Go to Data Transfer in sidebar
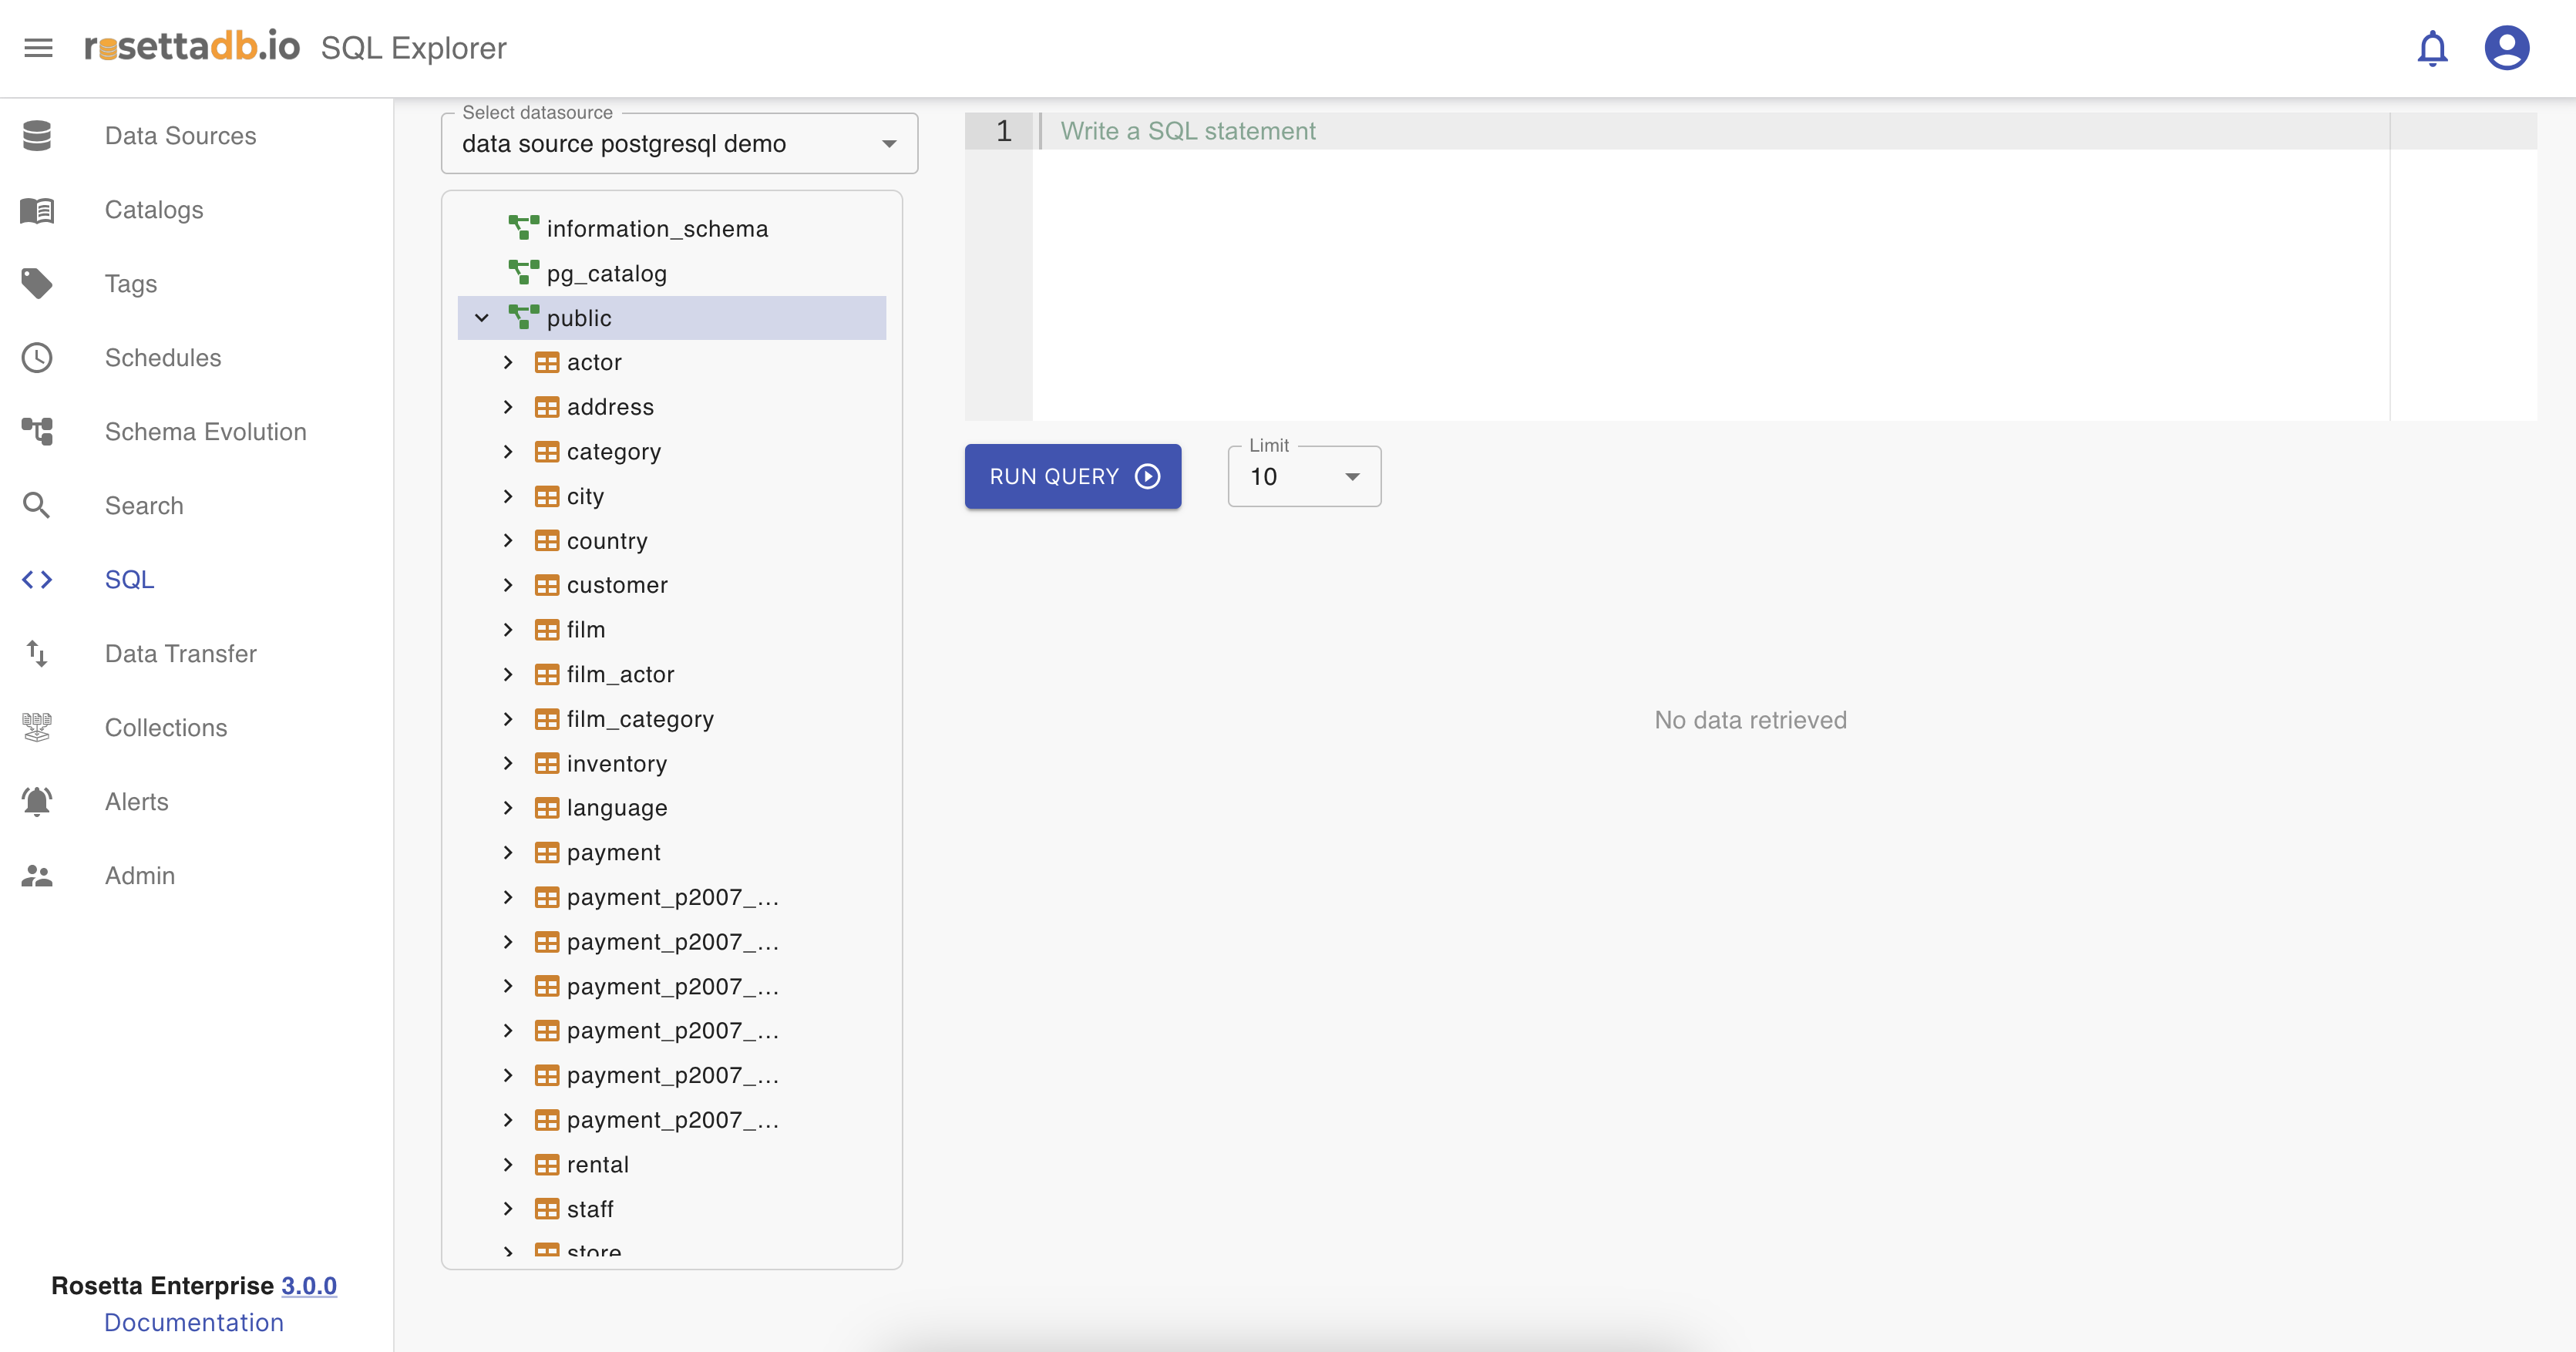Image resolution: width=2576 pixels, height=1352 pixels. [x=180, y=654]
